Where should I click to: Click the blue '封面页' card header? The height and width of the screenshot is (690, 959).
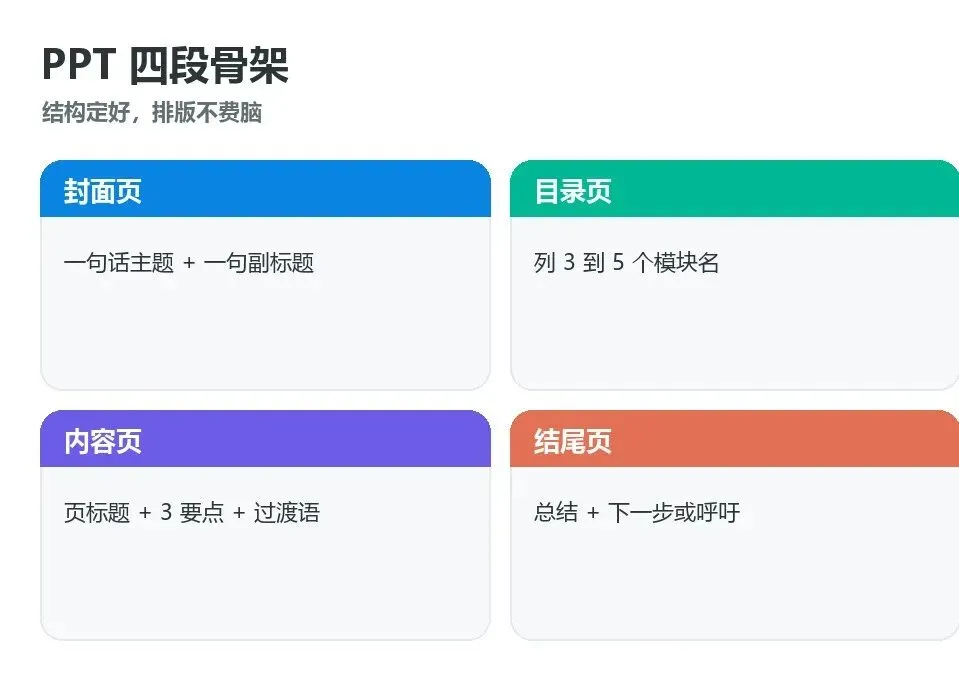pyautogui.click(x=265, y=189)
